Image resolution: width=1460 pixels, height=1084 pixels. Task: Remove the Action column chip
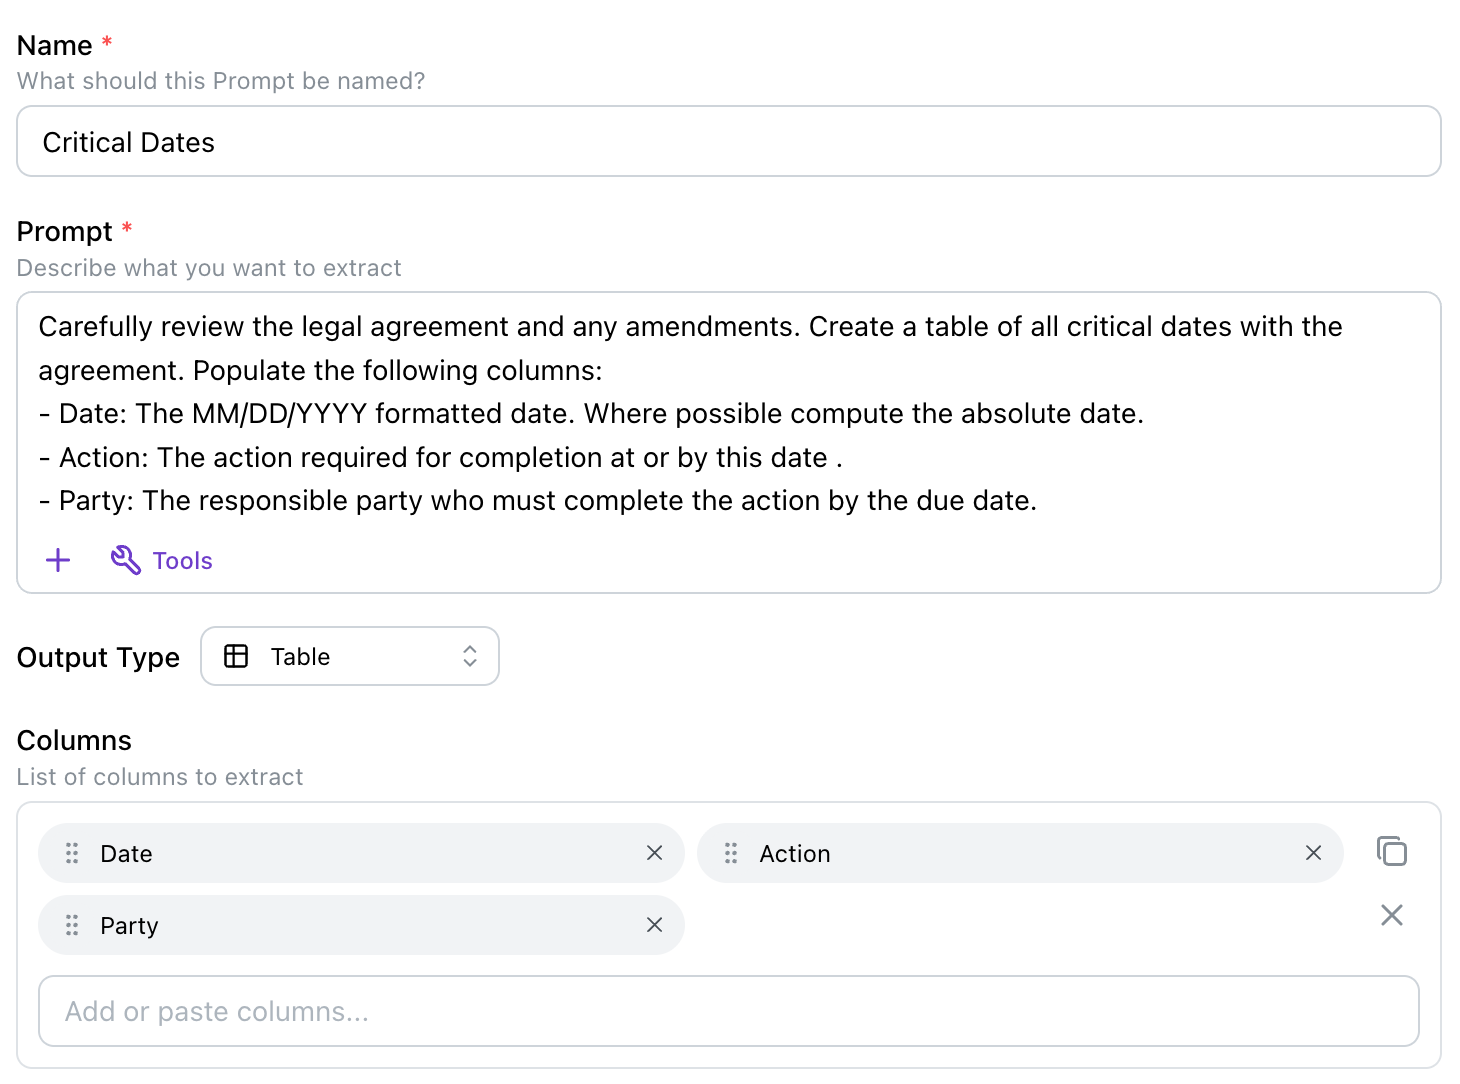1313,853
